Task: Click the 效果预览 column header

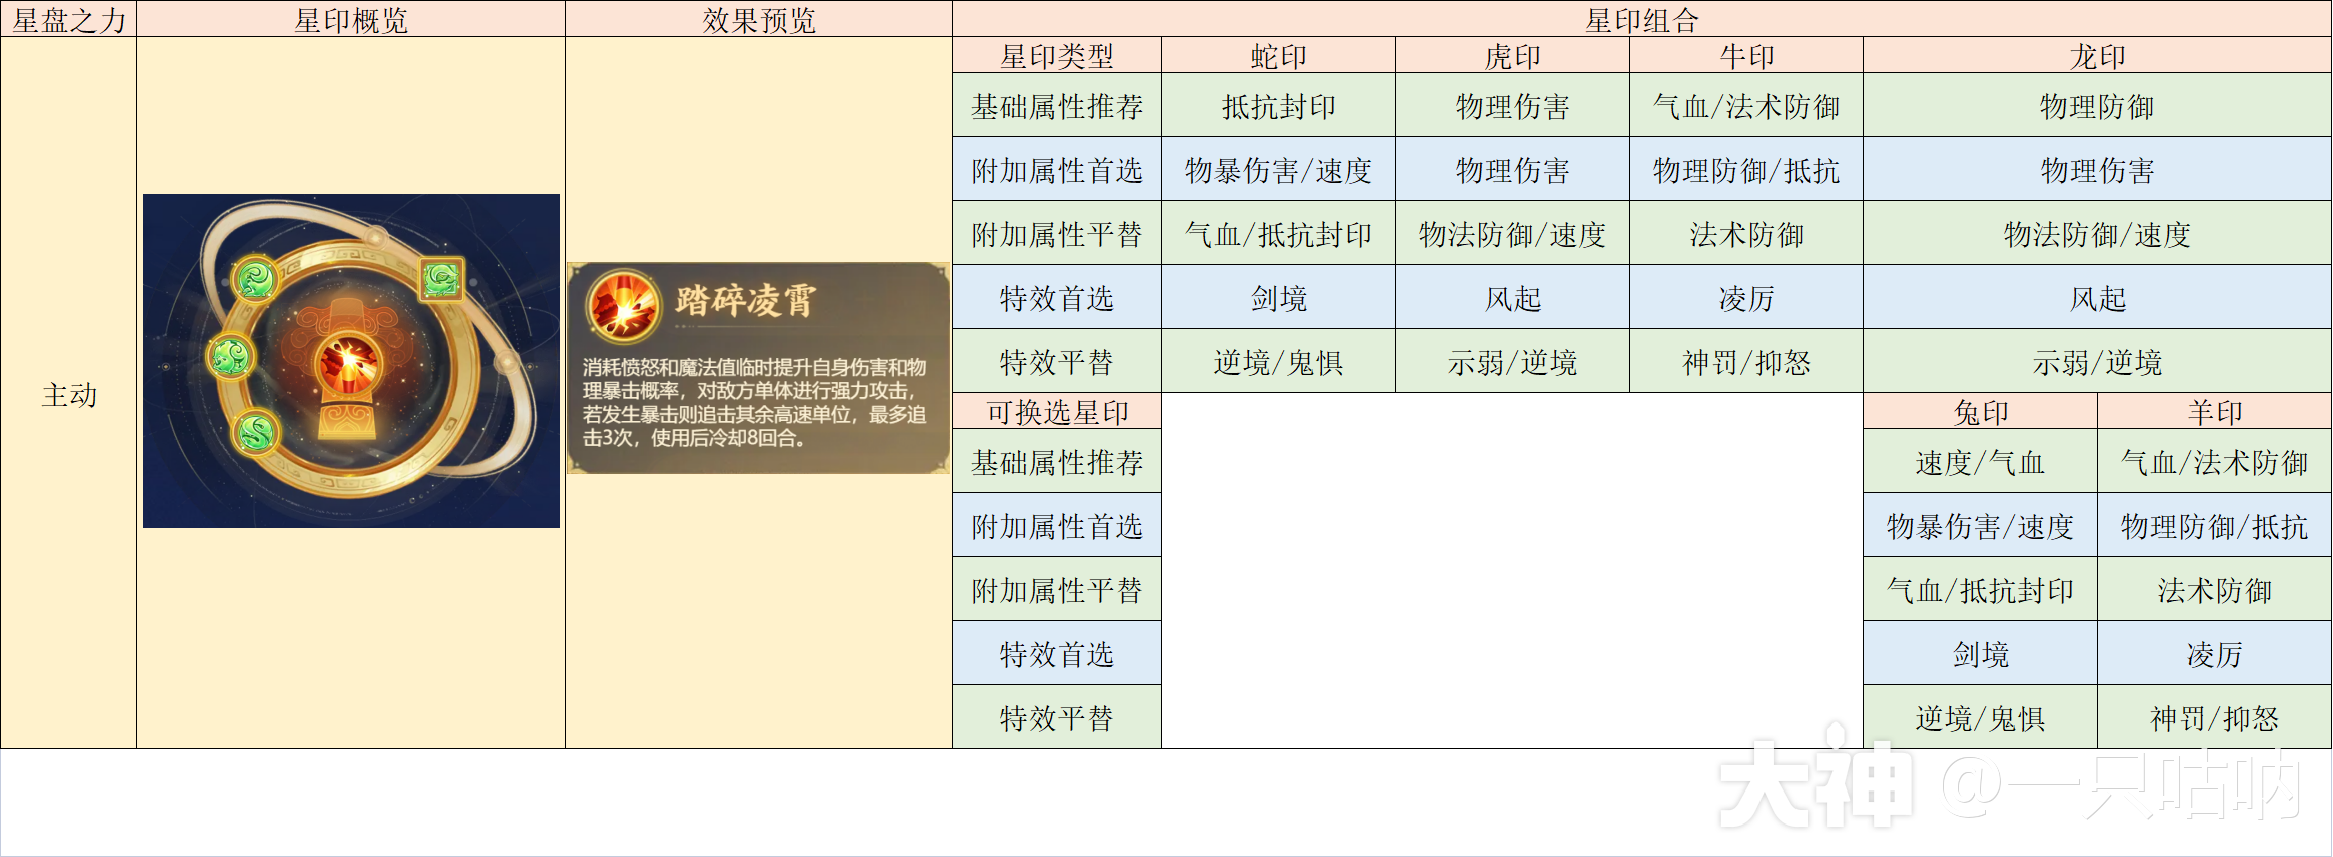Action: 759,19
